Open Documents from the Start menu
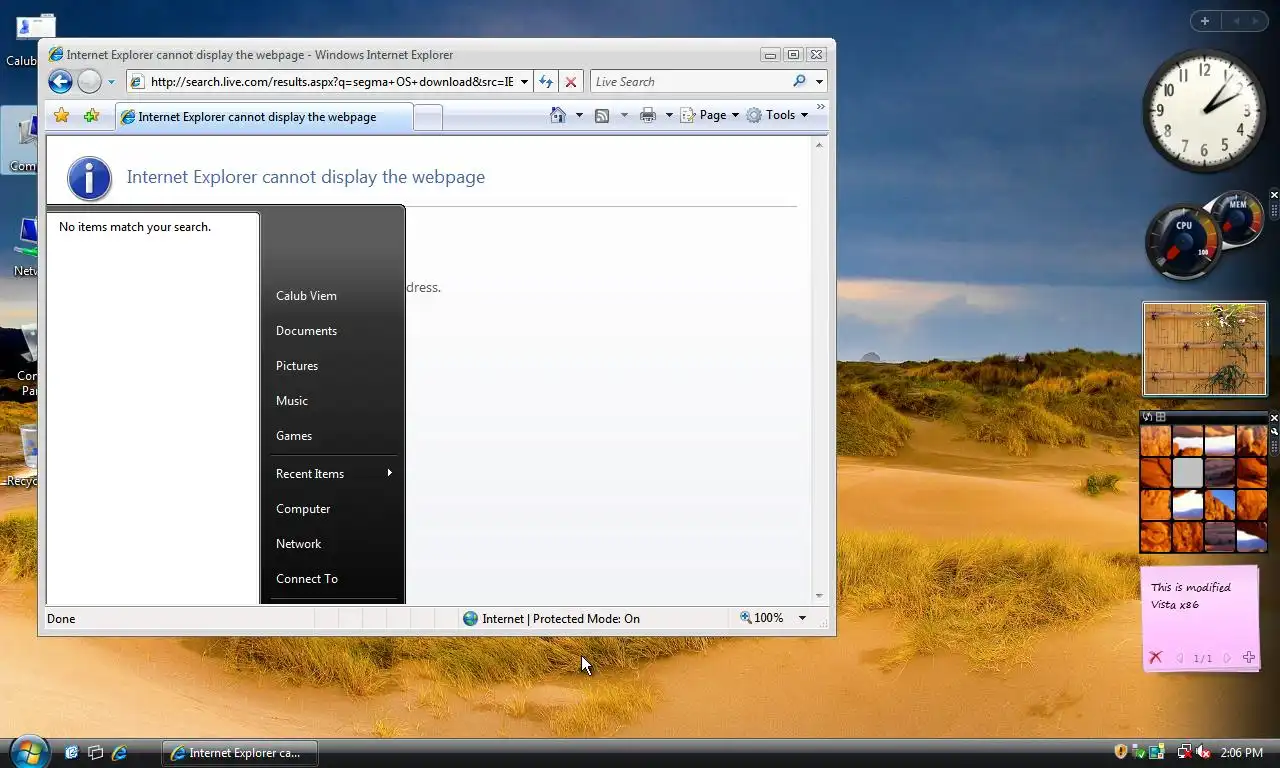The image size is (1280, 768). 306,331
